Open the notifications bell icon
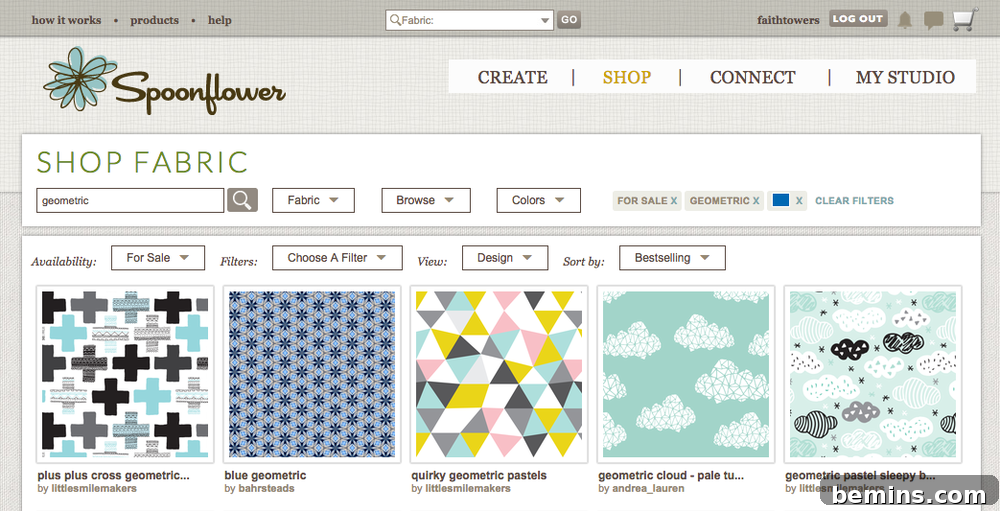The width and height of the screenshot is (1000, 511). [x=905, y=20]
